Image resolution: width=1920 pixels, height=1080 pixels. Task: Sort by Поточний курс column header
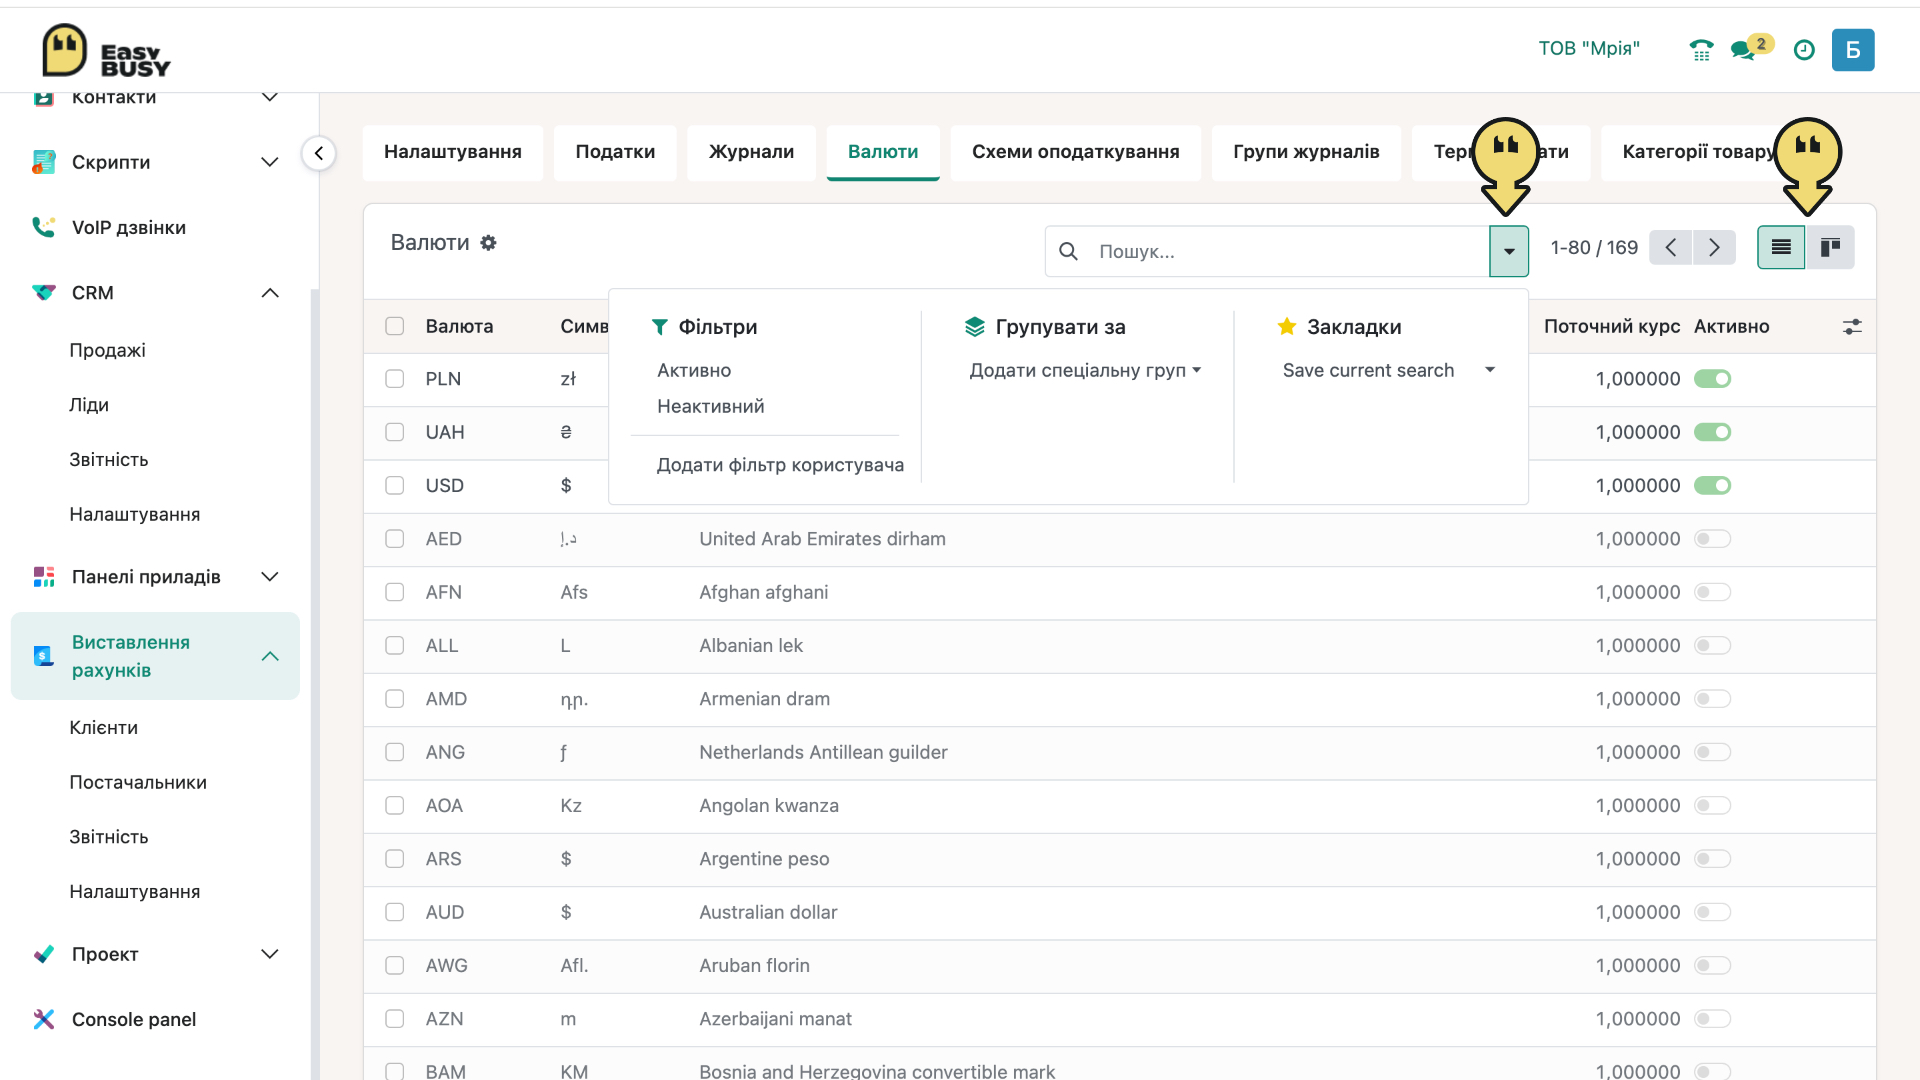(x=1611, y=326)
